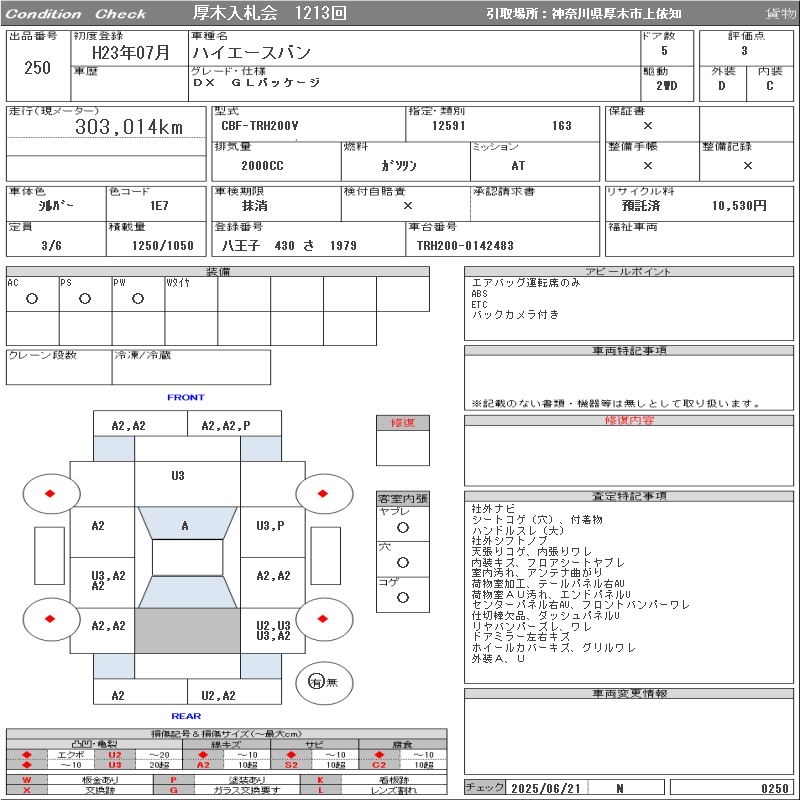Click the appeal point エアバッグ運転席のみ
The height and width of the screenshot is (800, 800).
[526, 283]
